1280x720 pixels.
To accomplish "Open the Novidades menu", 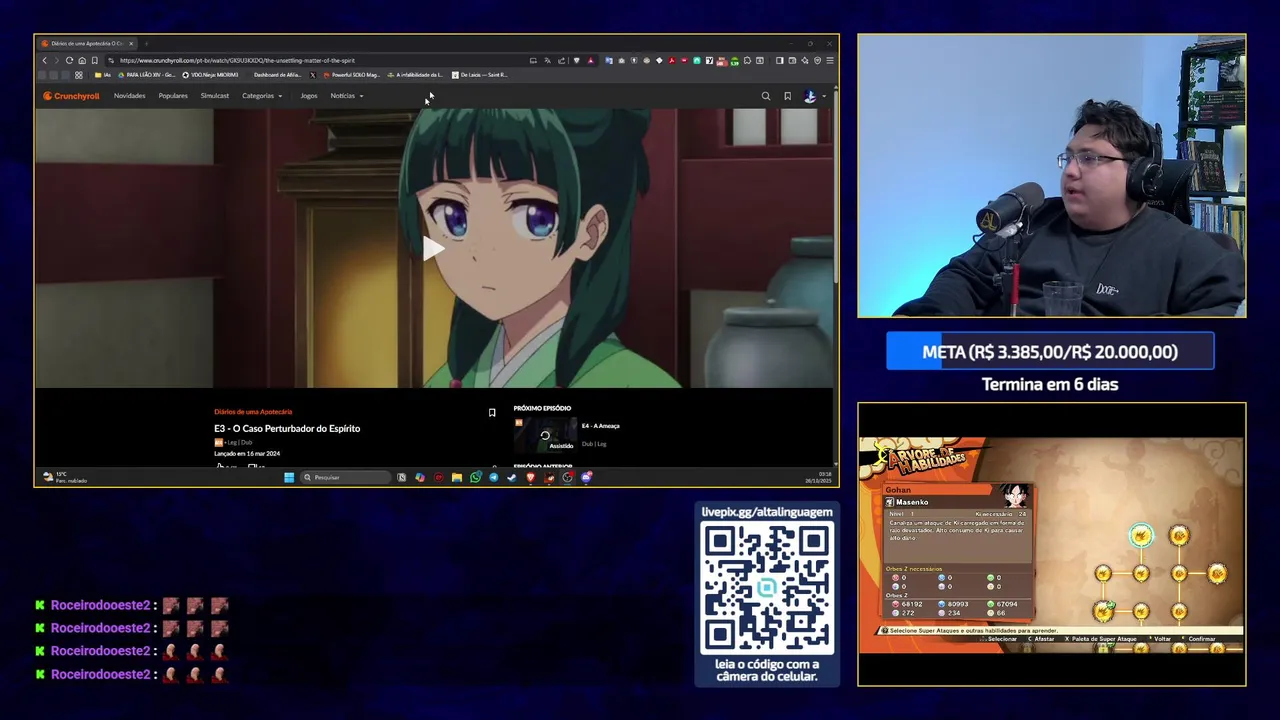I will point(129,96).
